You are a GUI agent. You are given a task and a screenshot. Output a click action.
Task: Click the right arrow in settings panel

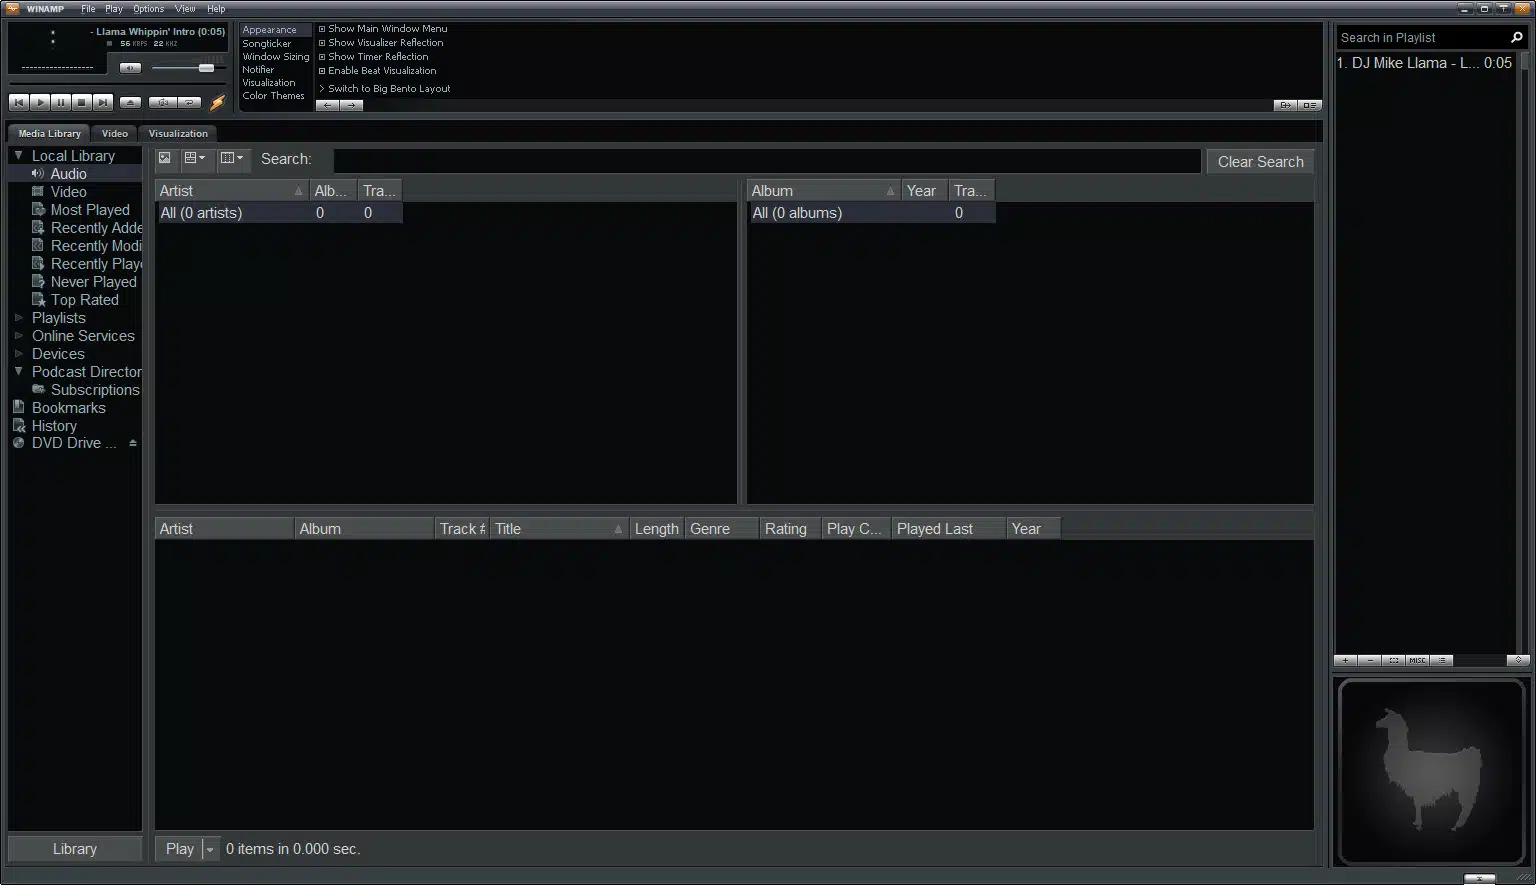coord(351,105)
